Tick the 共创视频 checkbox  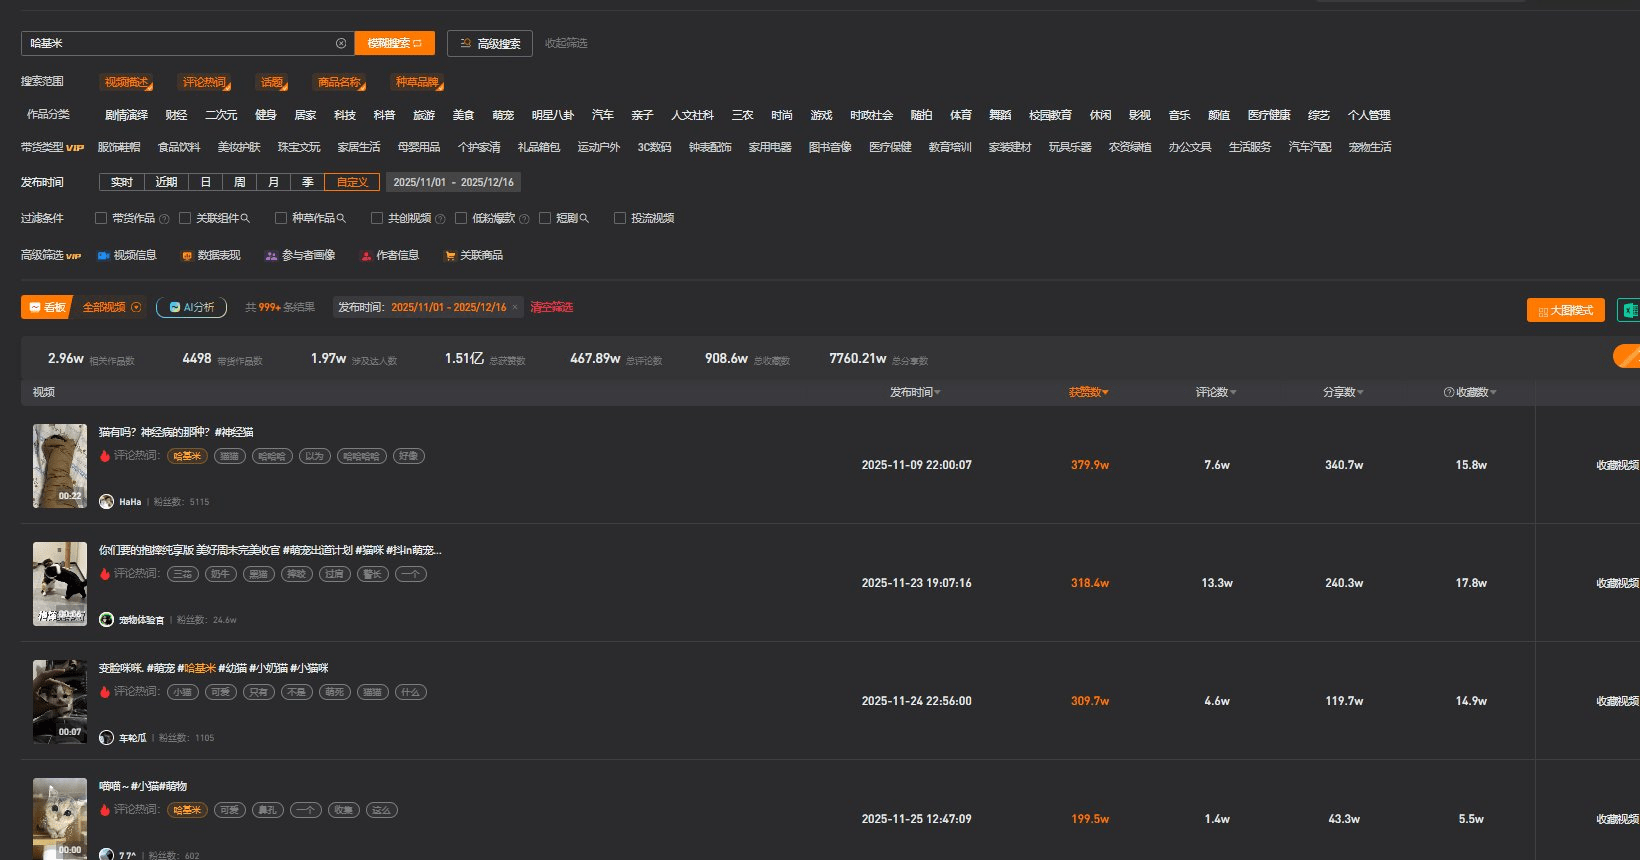tap(377, 218)
